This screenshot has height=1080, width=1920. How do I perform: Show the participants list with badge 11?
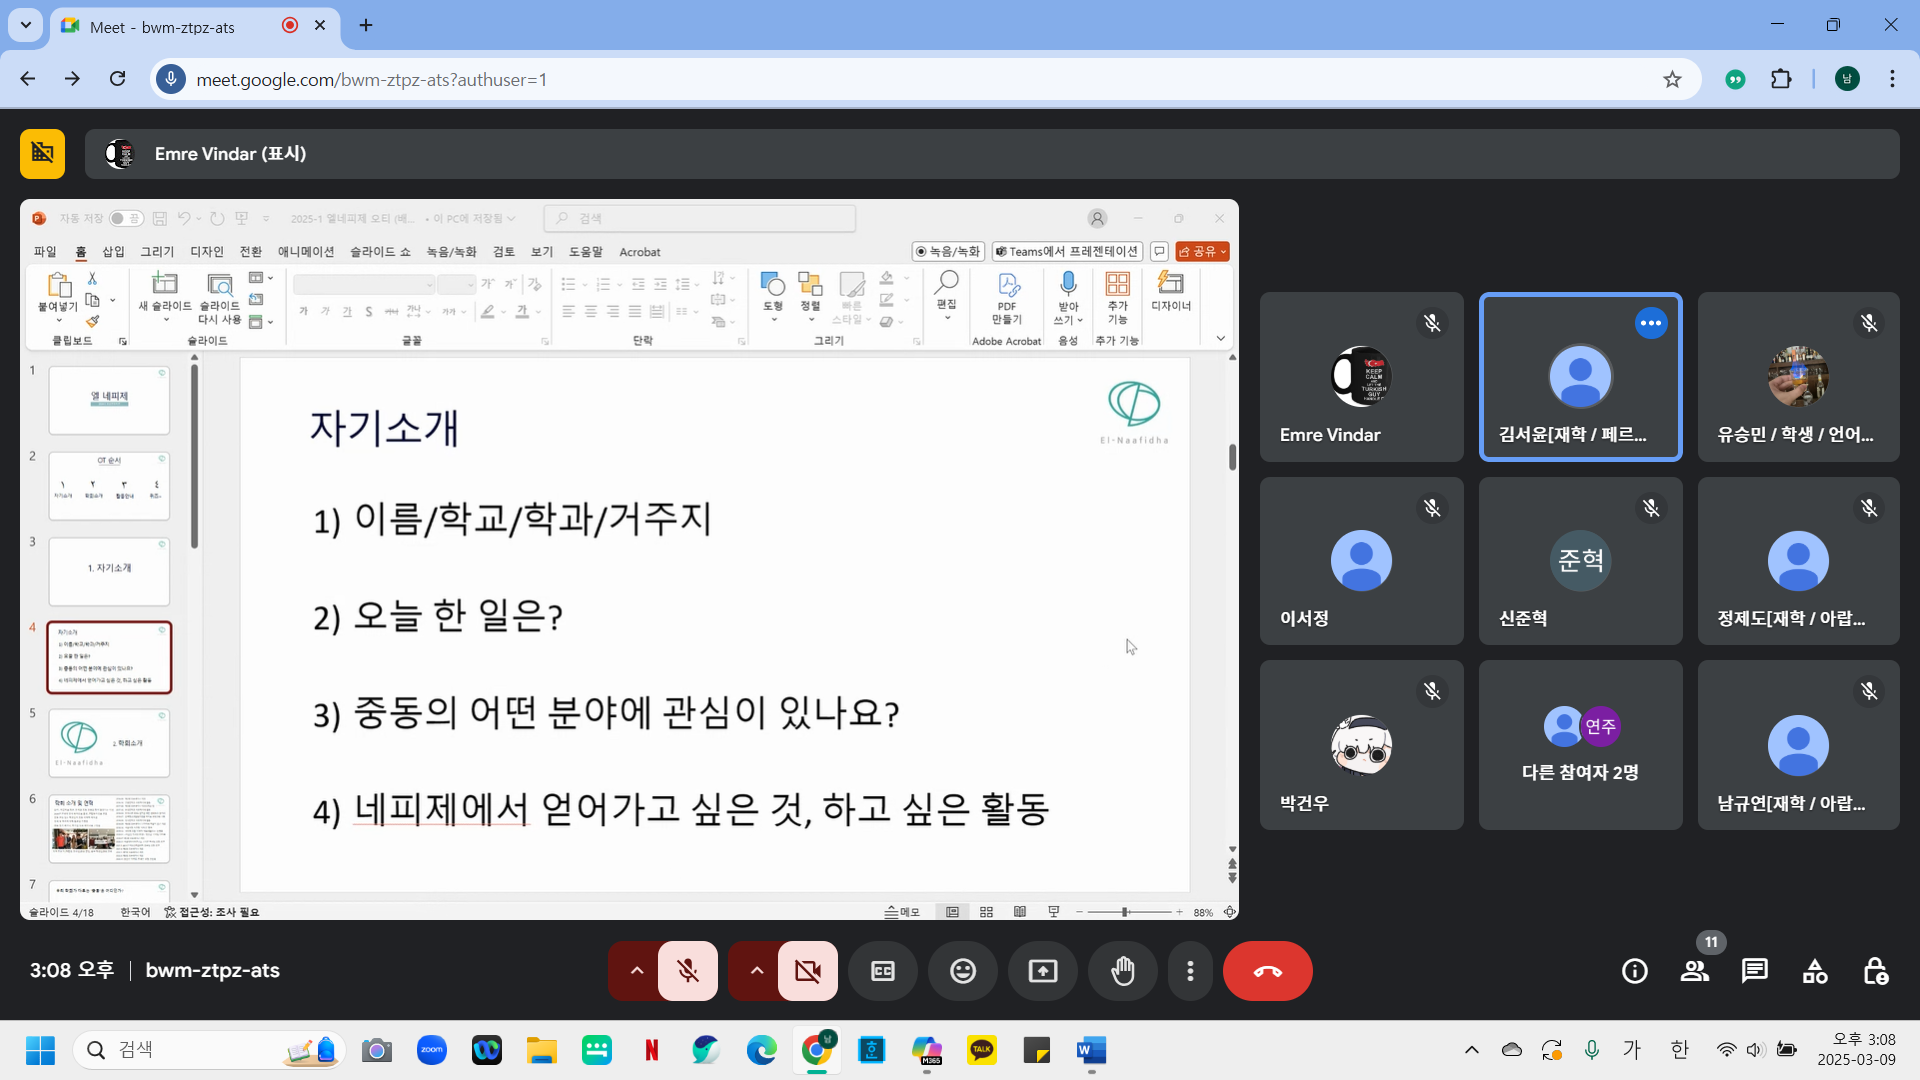(x=1695, y=971)
